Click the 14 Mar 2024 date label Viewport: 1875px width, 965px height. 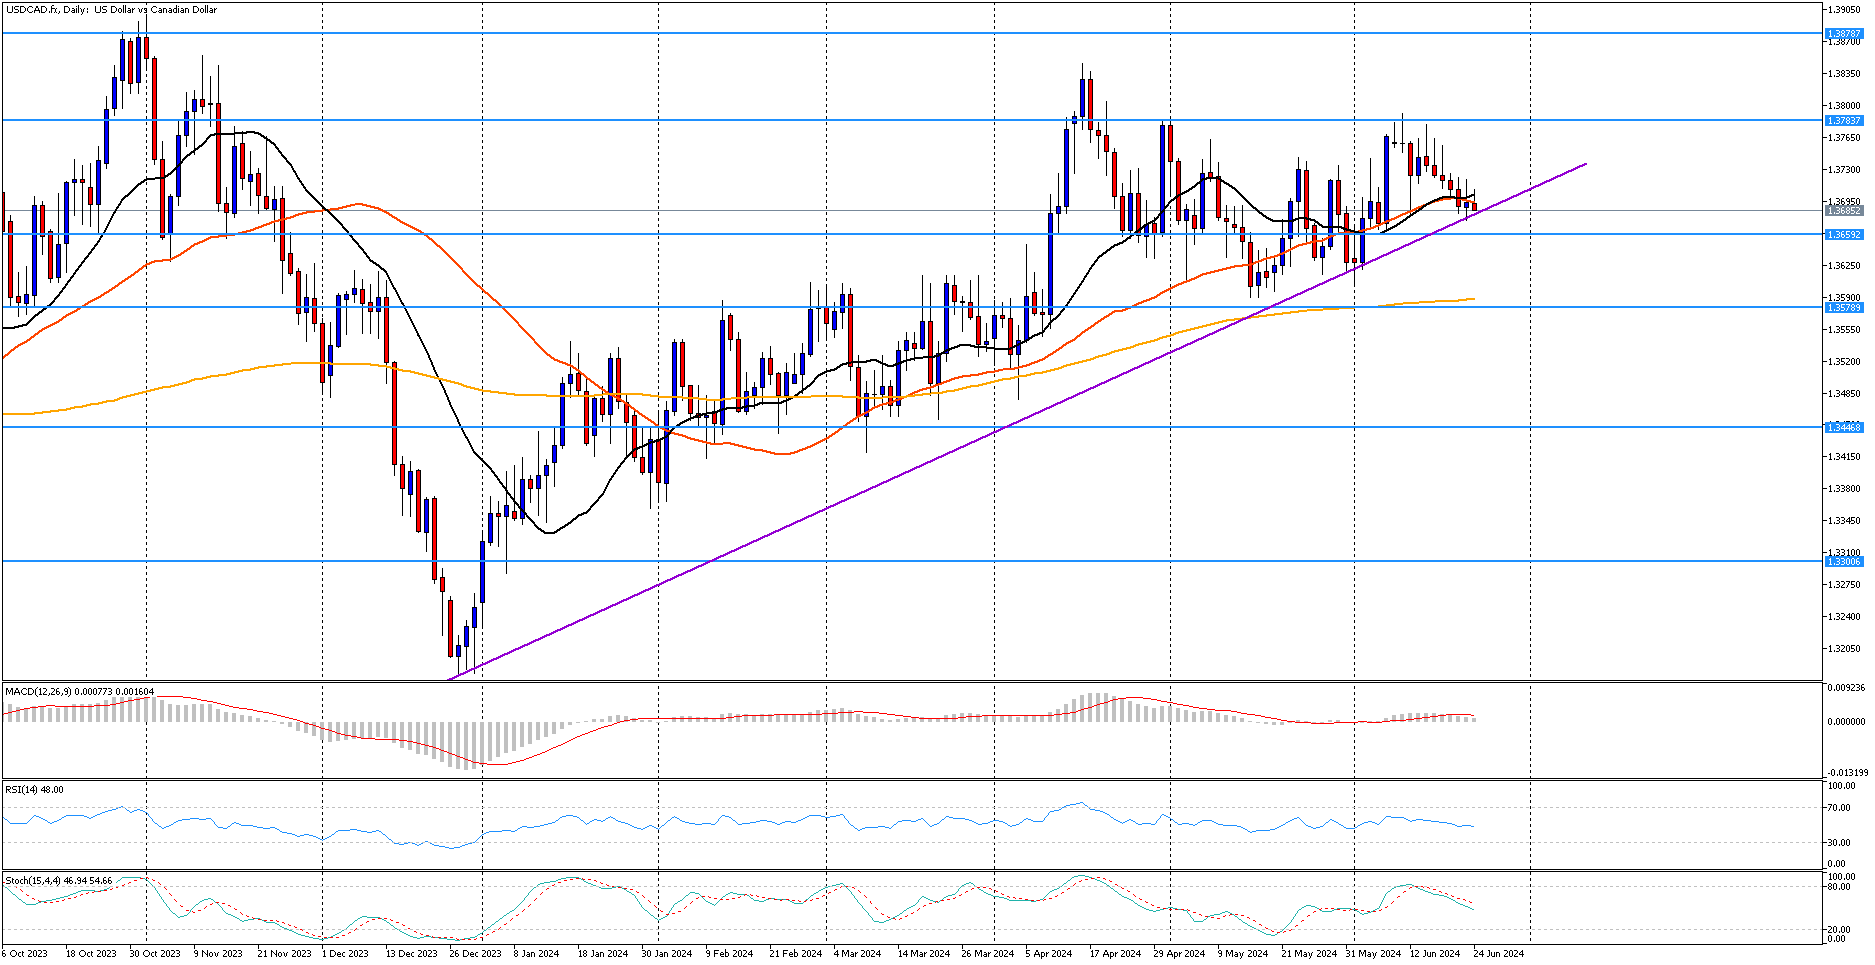923,954
